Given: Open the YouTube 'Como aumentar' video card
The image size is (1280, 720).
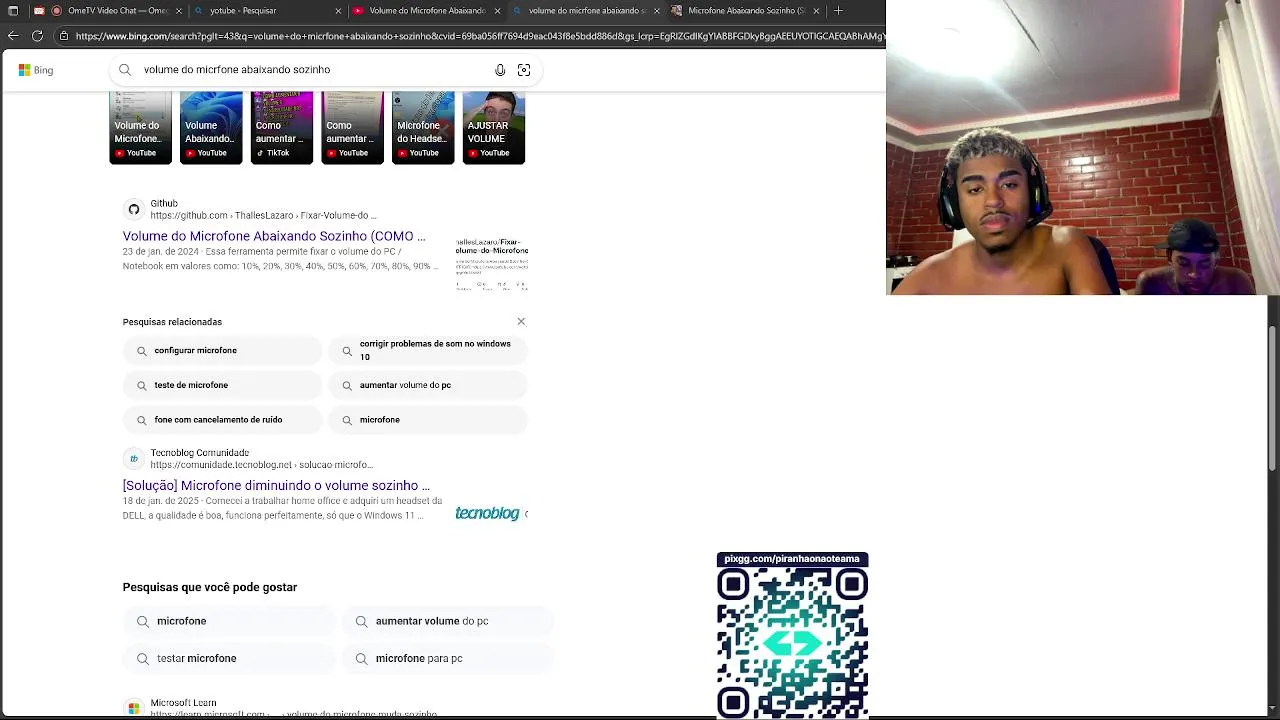Looking at the screenshot, I should (x=352, y=128).
